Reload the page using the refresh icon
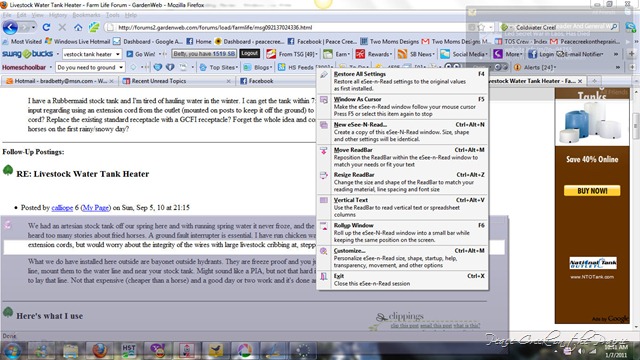The width and height of the screenshot is (640, 360). click(46, 27)
